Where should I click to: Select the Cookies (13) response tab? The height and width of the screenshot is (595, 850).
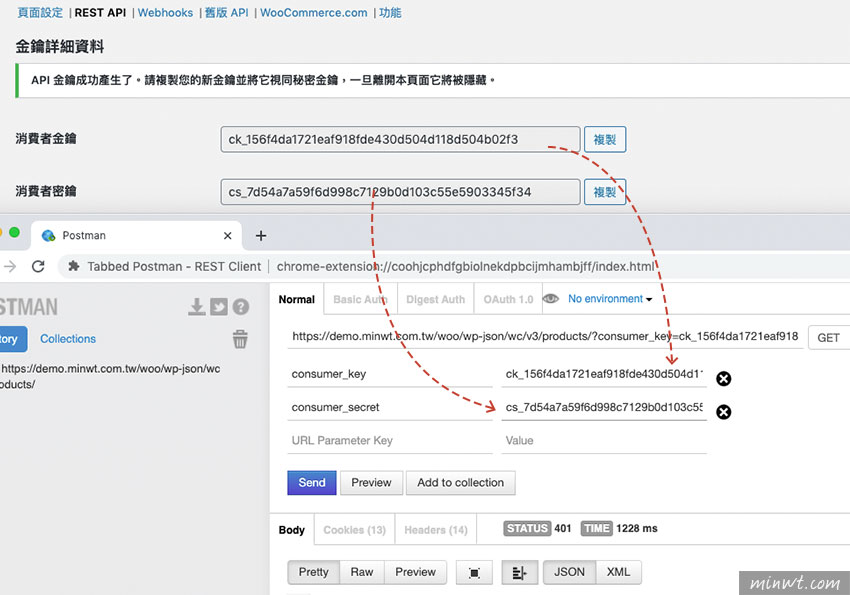pos(355,529)
